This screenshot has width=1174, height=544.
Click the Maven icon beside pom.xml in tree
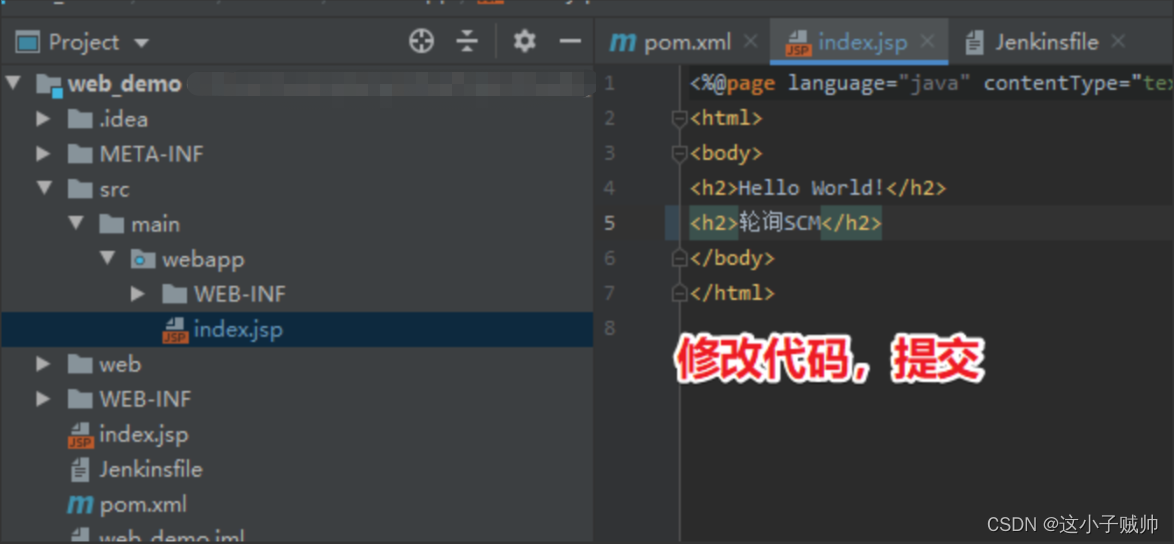[x=79, y=505]
